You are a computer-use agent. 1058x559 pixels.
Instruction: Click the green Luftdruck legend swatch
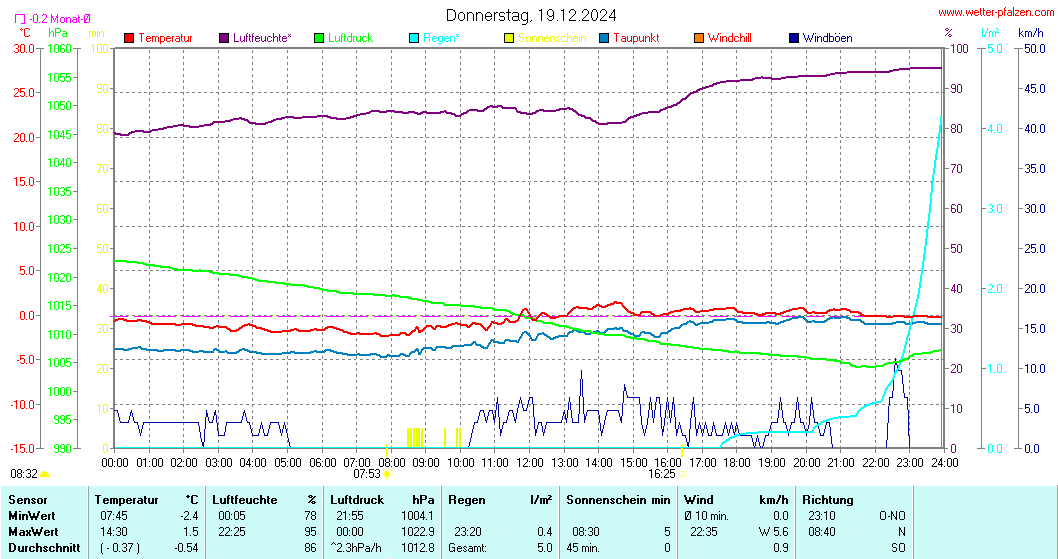pos(319,38)
